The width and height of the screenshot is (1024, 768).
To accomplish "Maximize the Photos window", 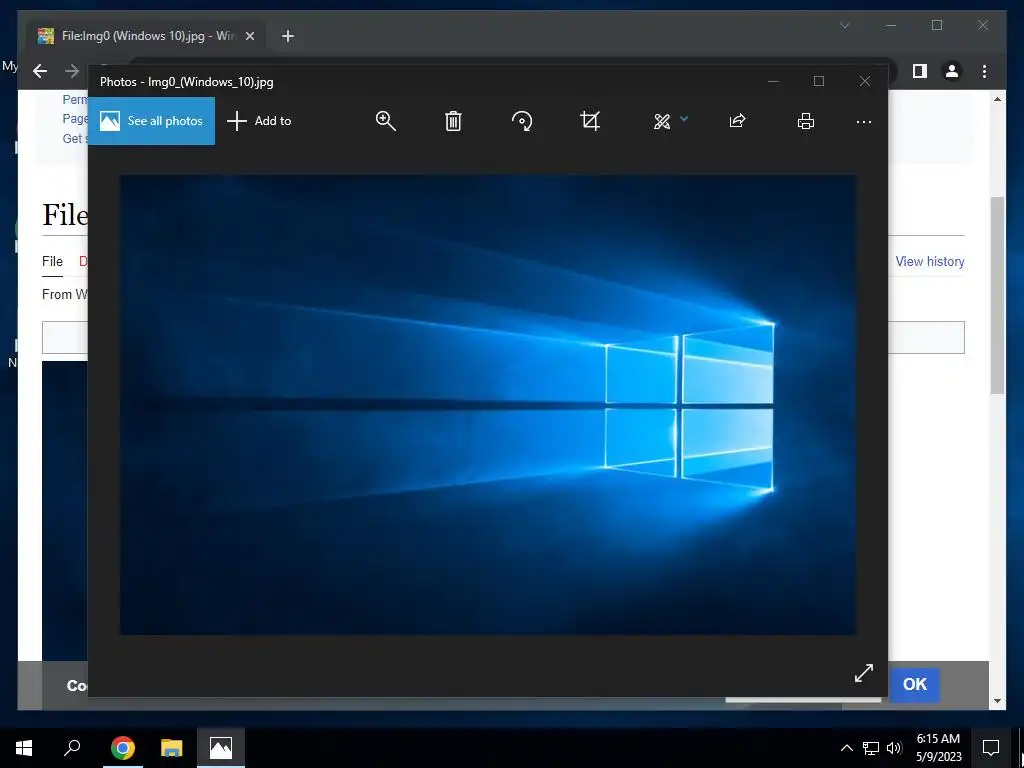I will tap(819, 82).
